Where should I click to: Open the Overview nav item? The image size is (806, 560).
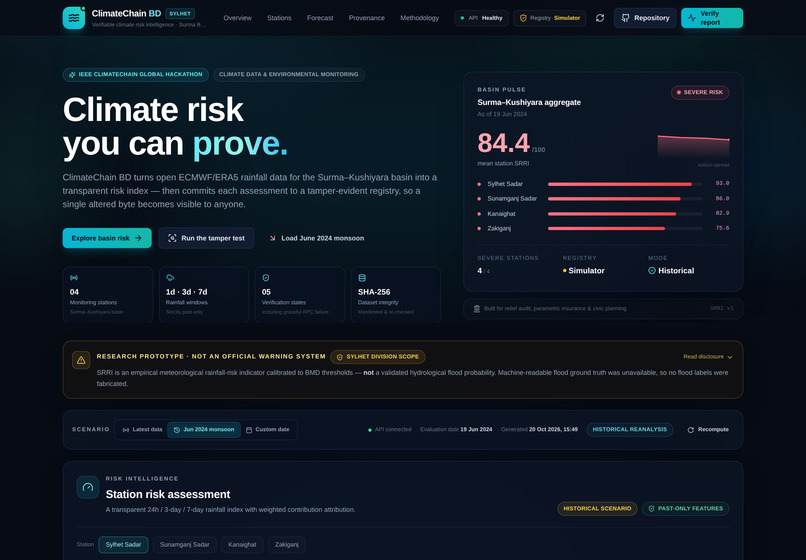click(x=237, y=18)
